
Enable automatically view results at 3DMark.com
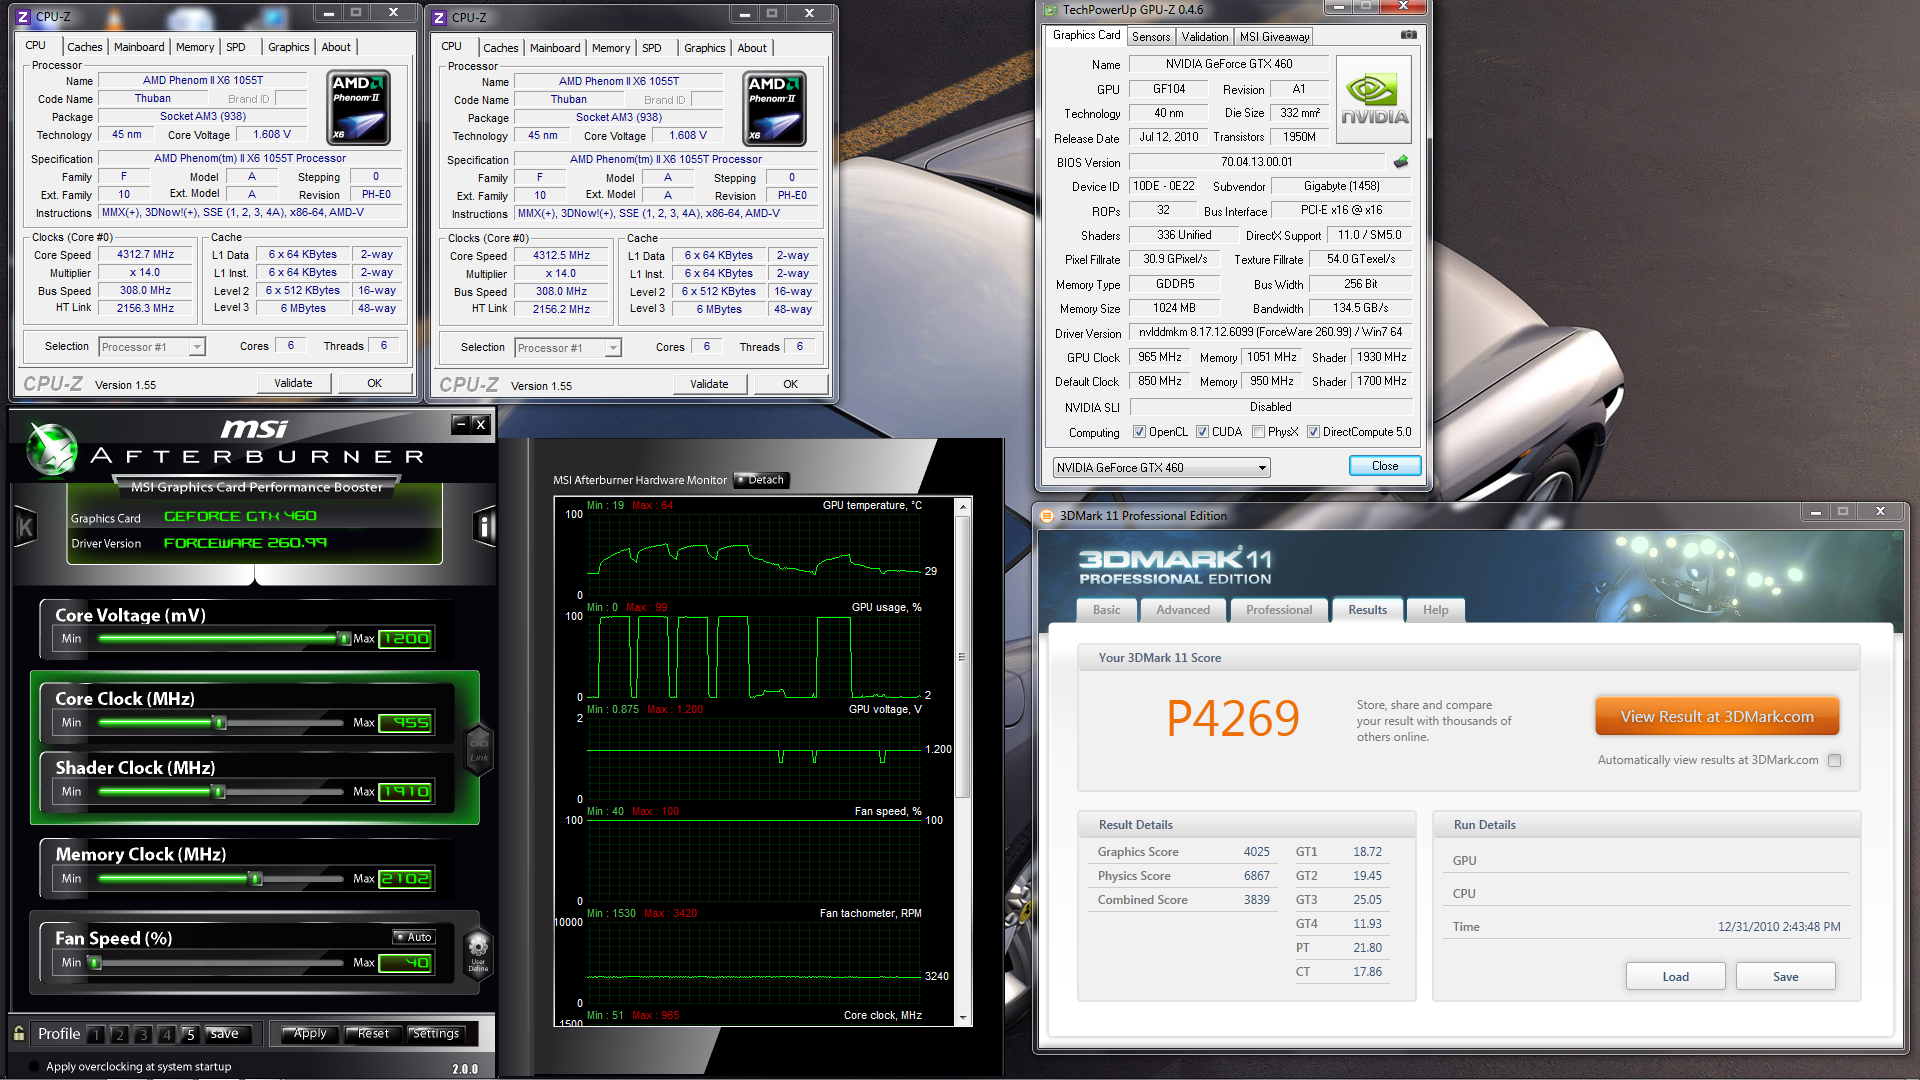[x=1834, y=760]
